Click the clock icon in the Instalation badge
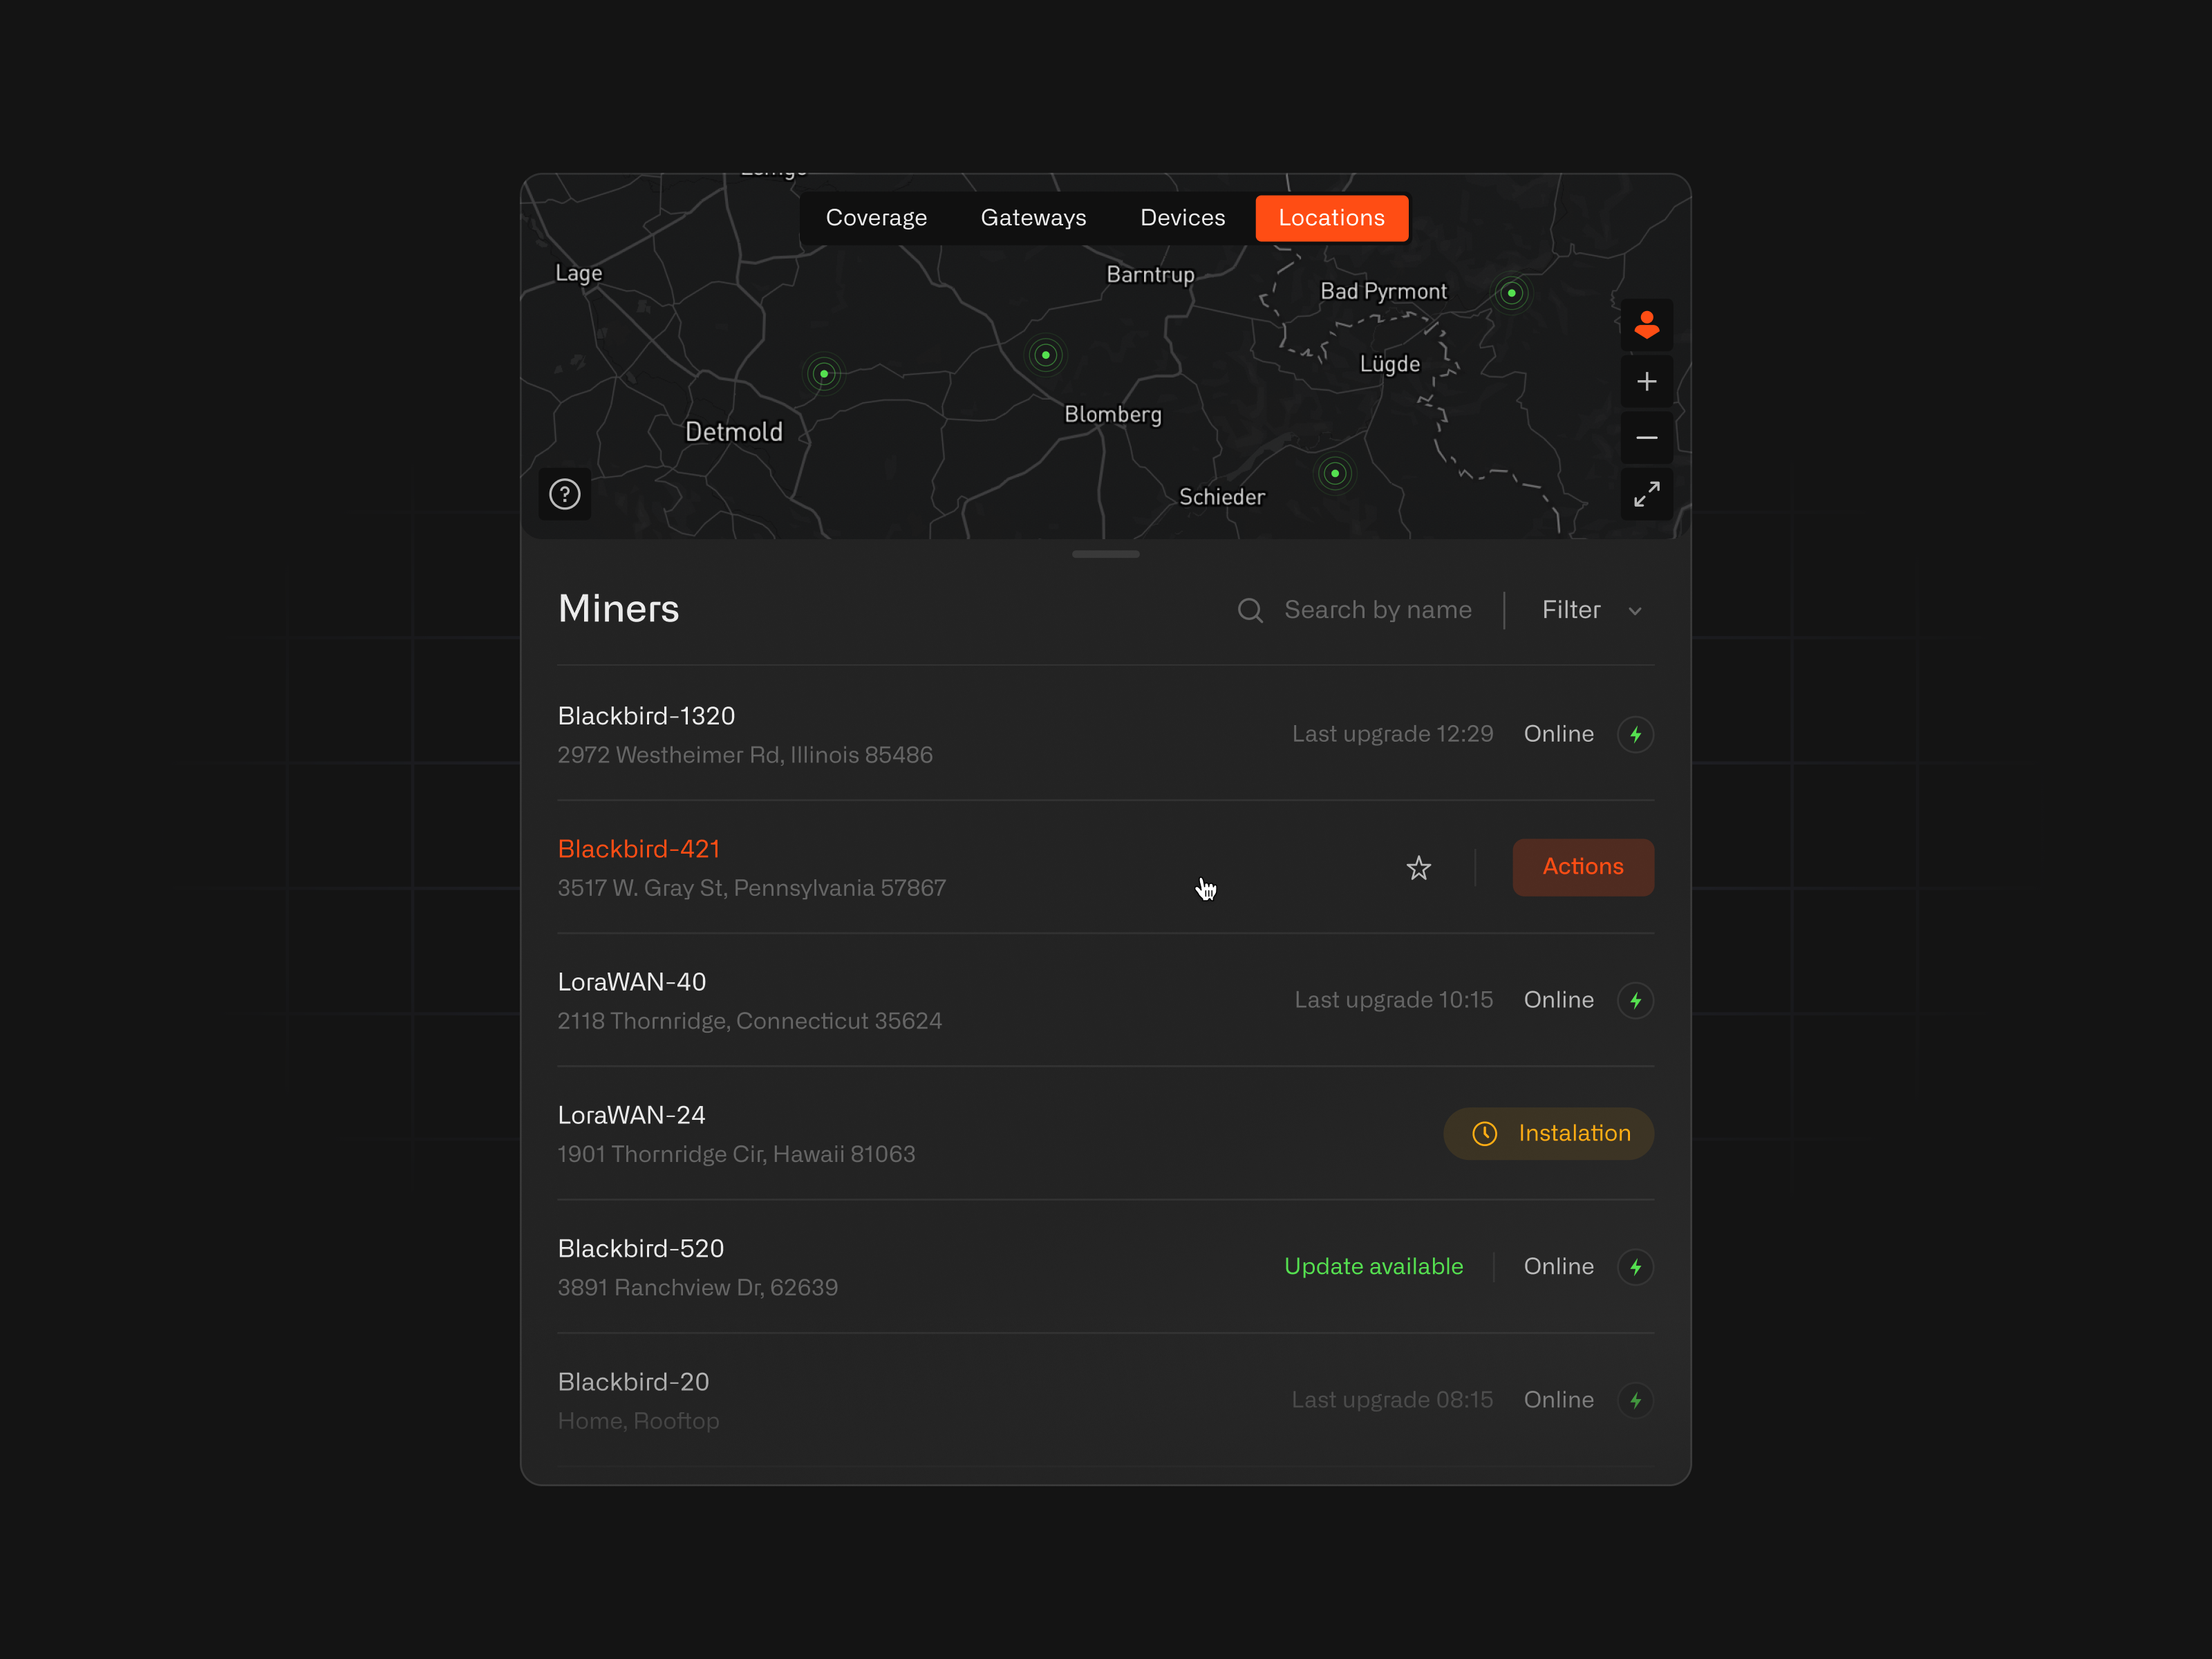This screenshot has height=1659, width=2212. pos(1484,1133)
